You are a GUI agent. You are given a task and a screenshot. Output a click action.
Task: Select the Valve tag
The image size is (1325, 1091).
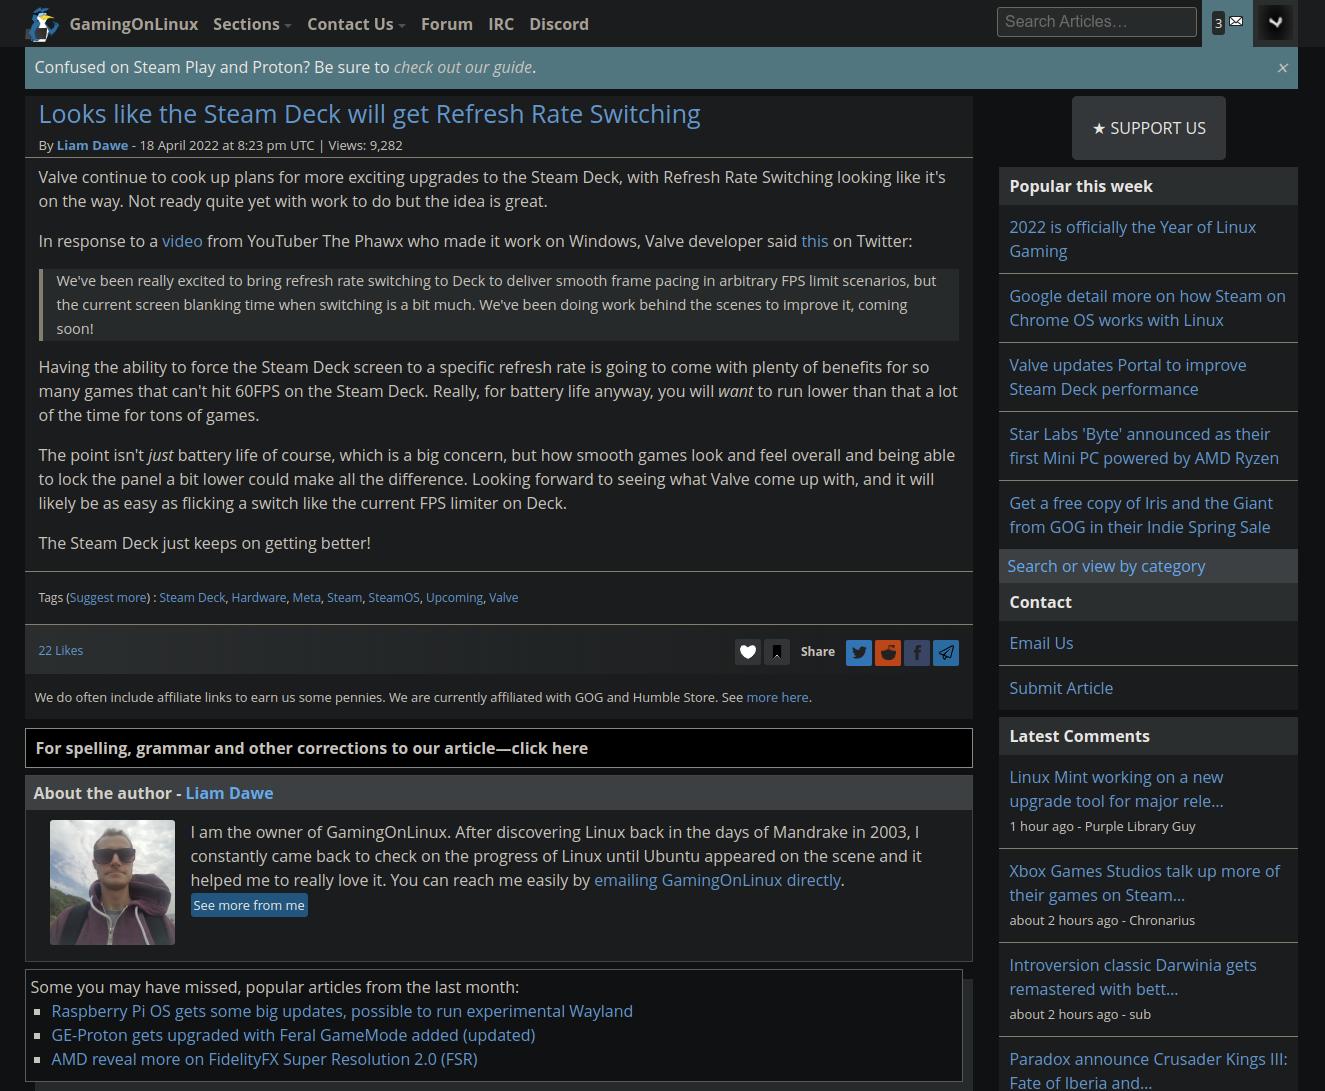(503, 597)
